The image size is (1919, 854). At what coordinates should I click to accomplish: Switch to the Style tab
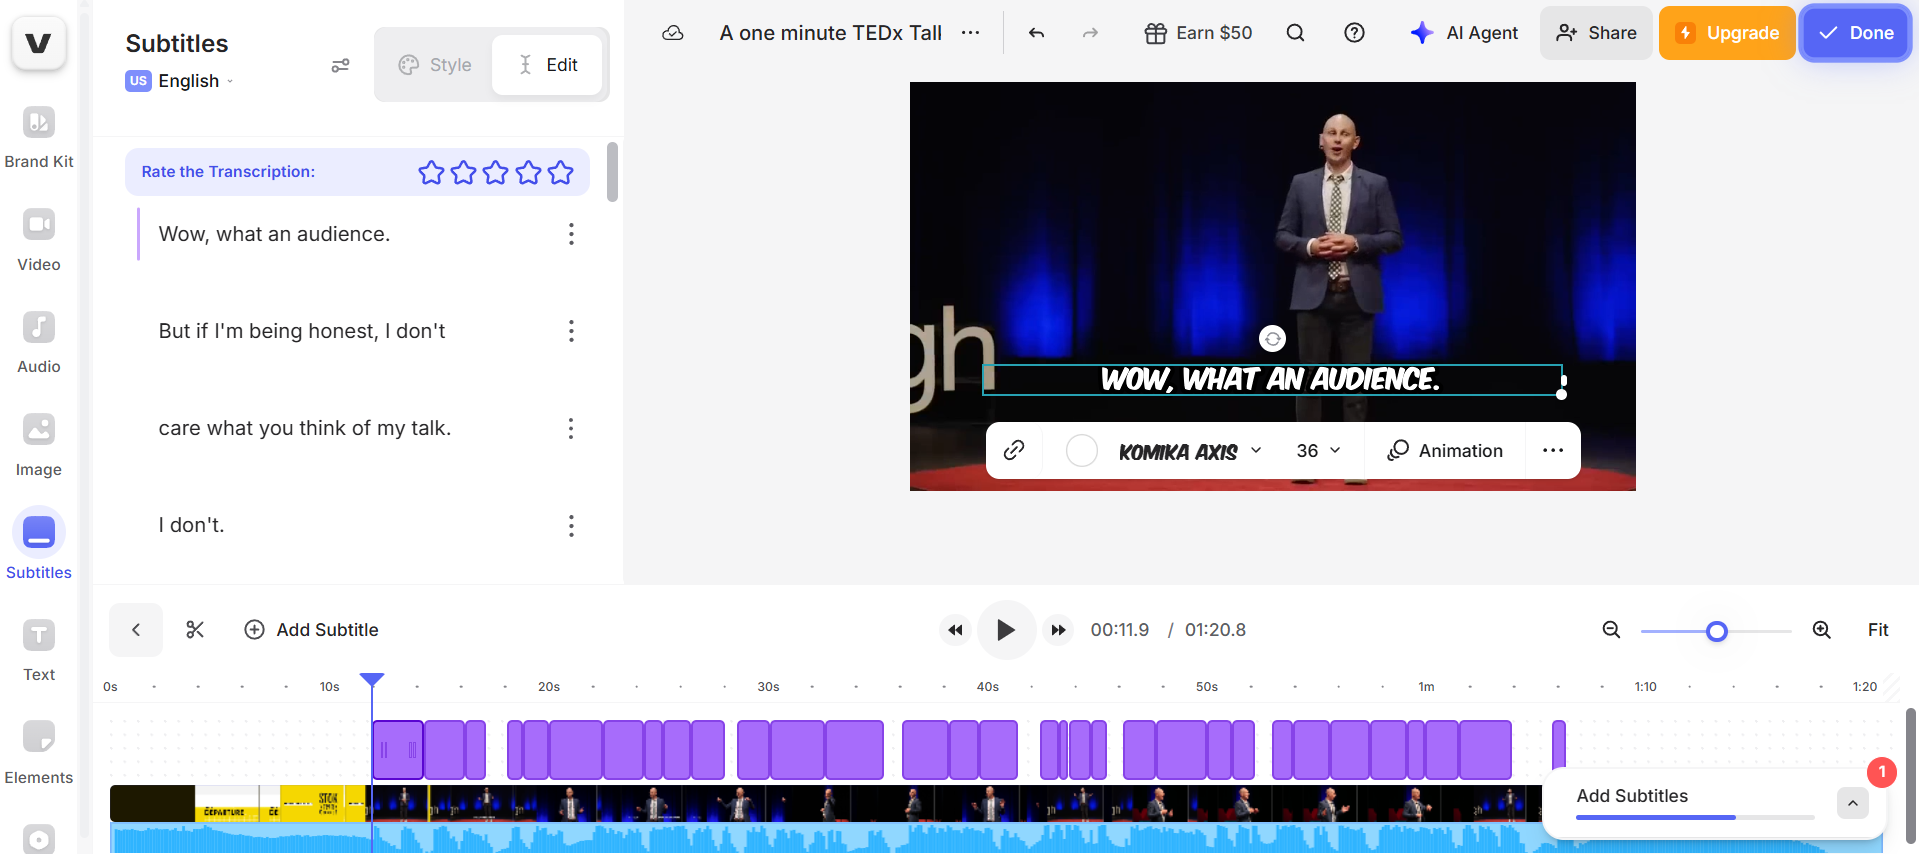pyautogui.click(x=435, y=65)
